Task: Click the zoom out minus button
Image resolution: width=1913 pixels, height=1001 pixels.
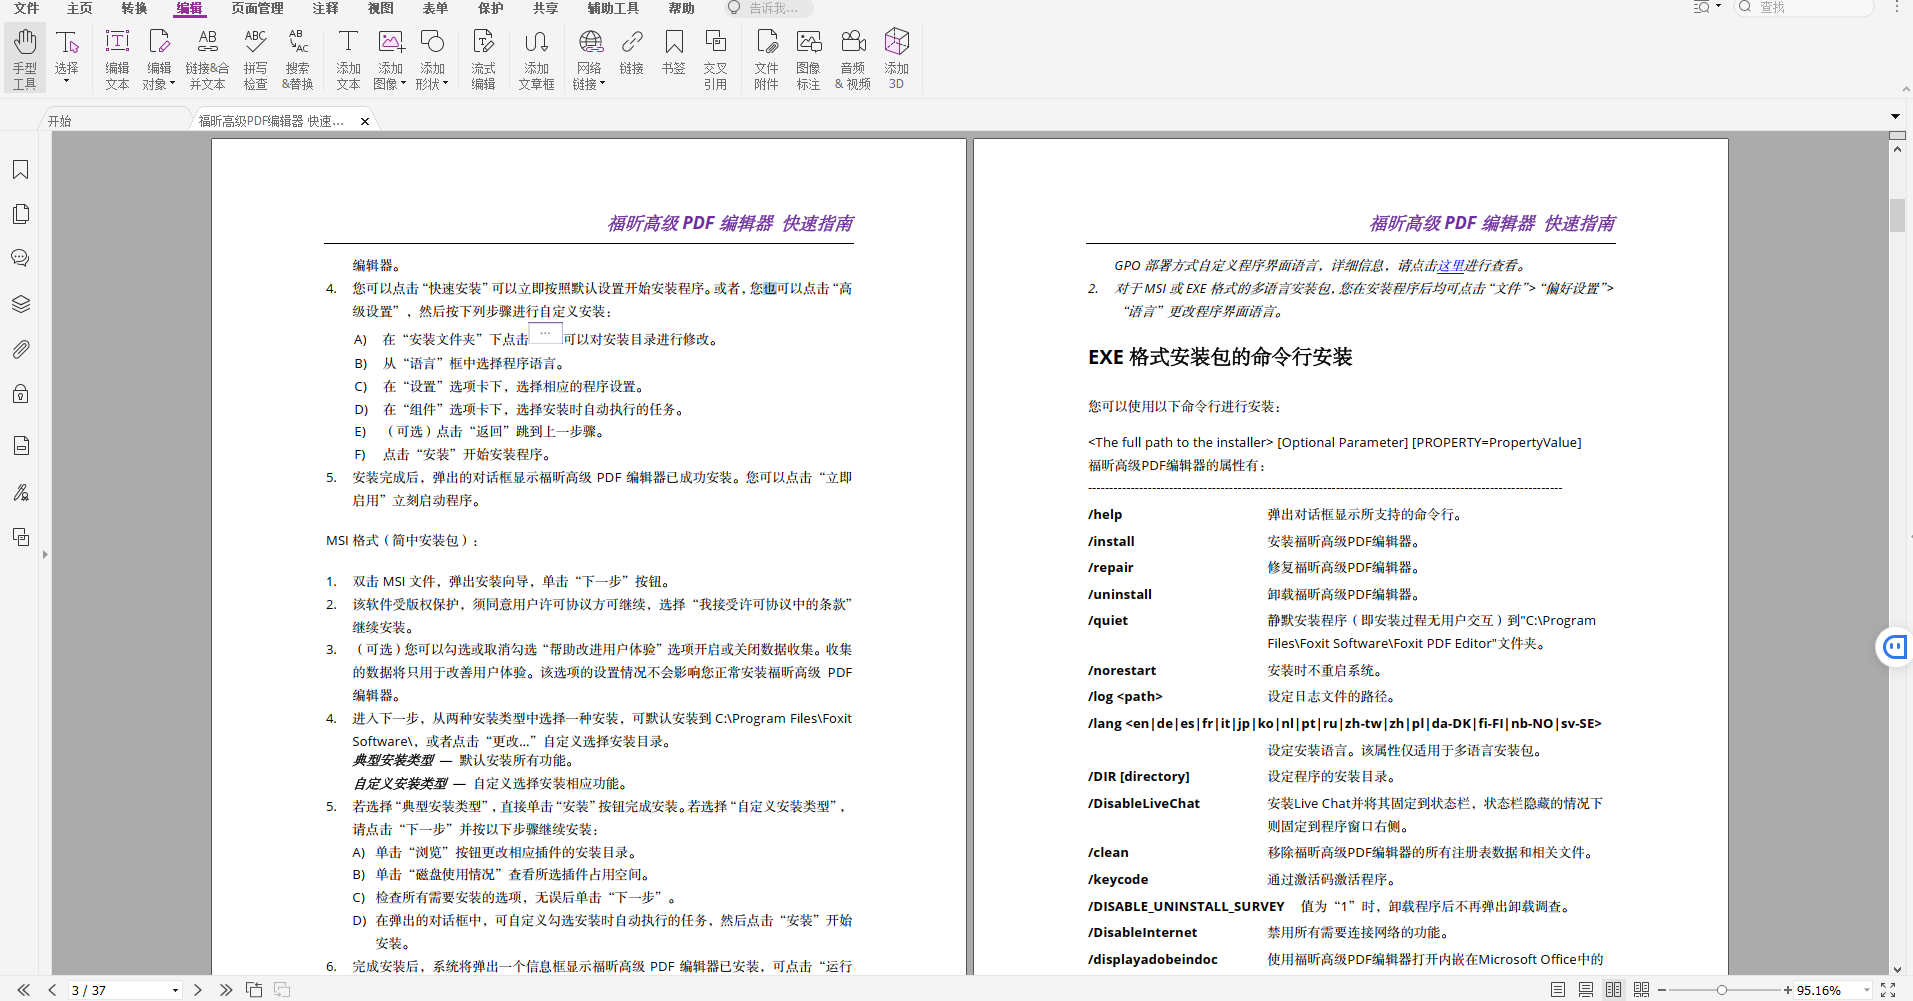Action: 1662,990
